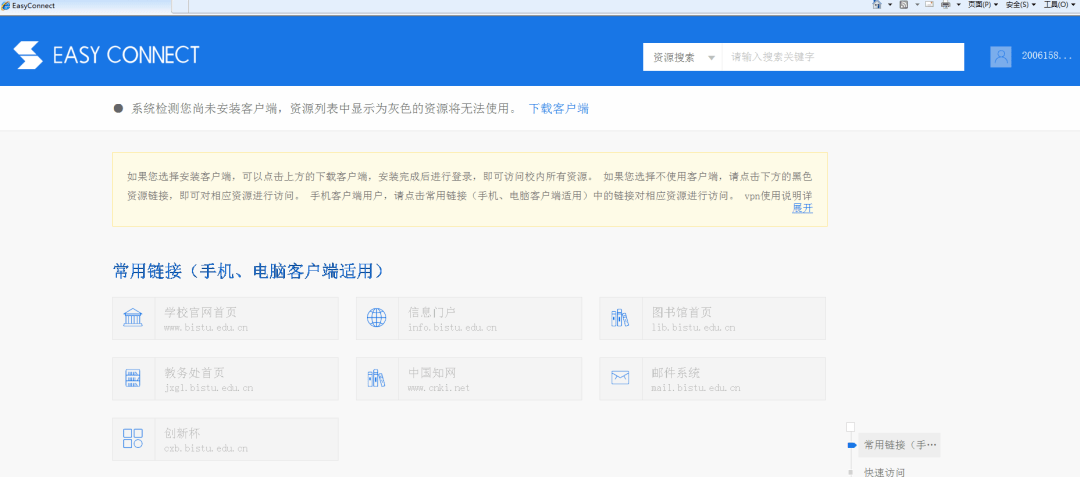Click the 创新杯 grid icon
The height and width of the screenshot is (477, 1080).
[x=133, y=439]
